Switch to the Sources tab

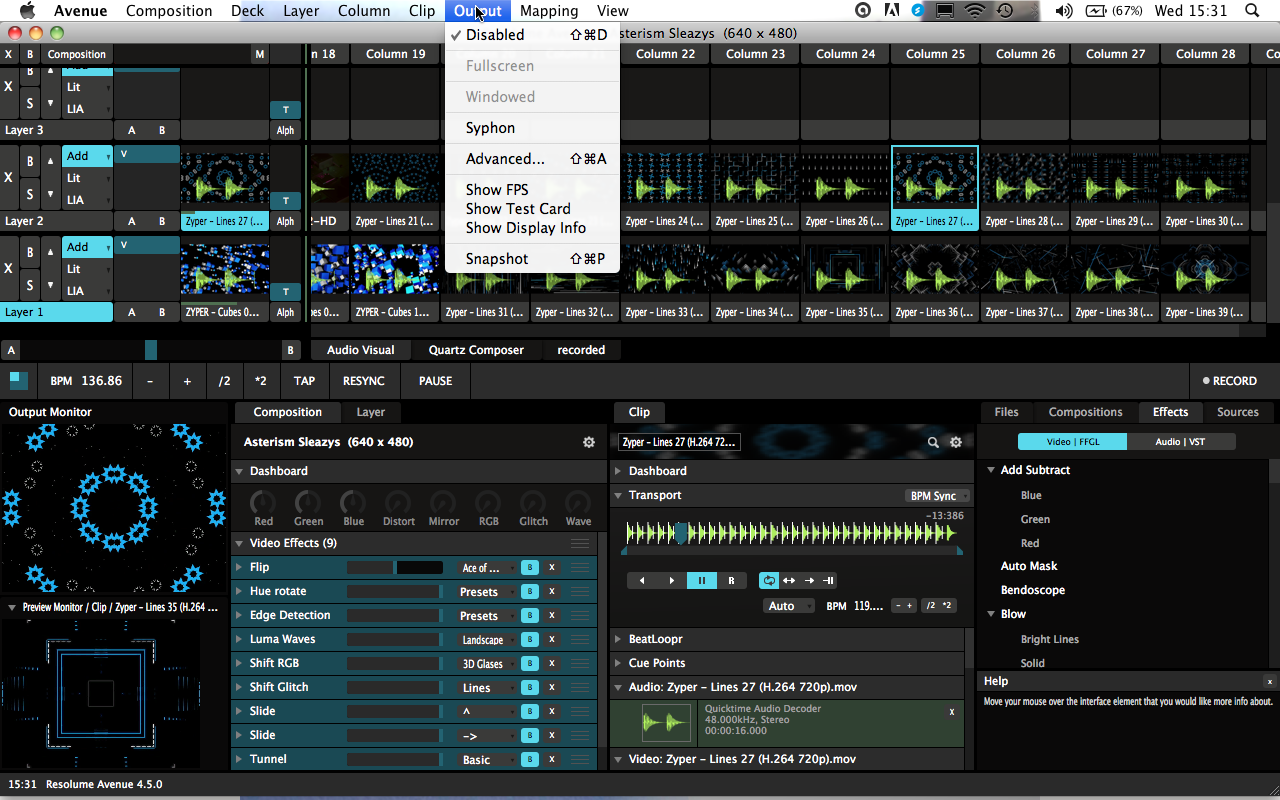(1237, 412)
